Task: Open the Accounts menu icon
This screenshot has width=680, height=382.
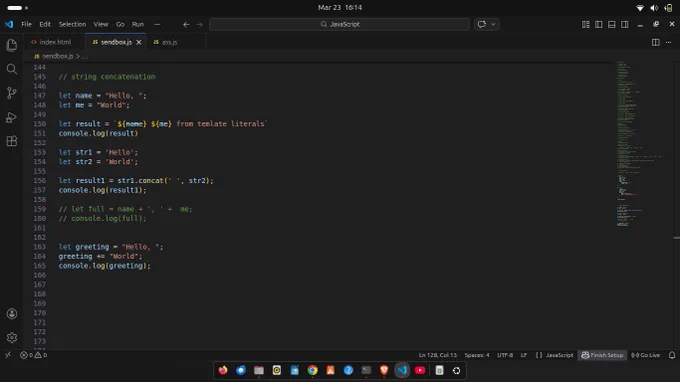Action: coord(12,313)
